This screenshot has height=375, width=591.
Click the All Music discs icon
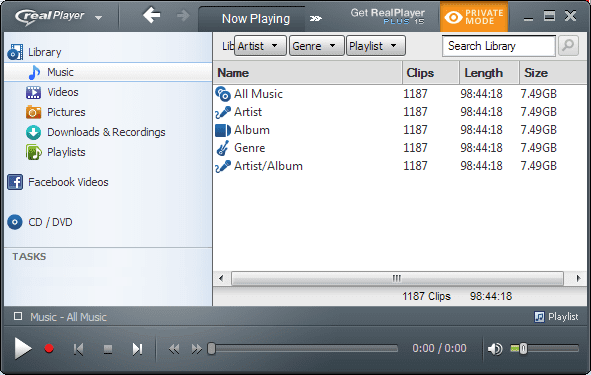[223, 94]
